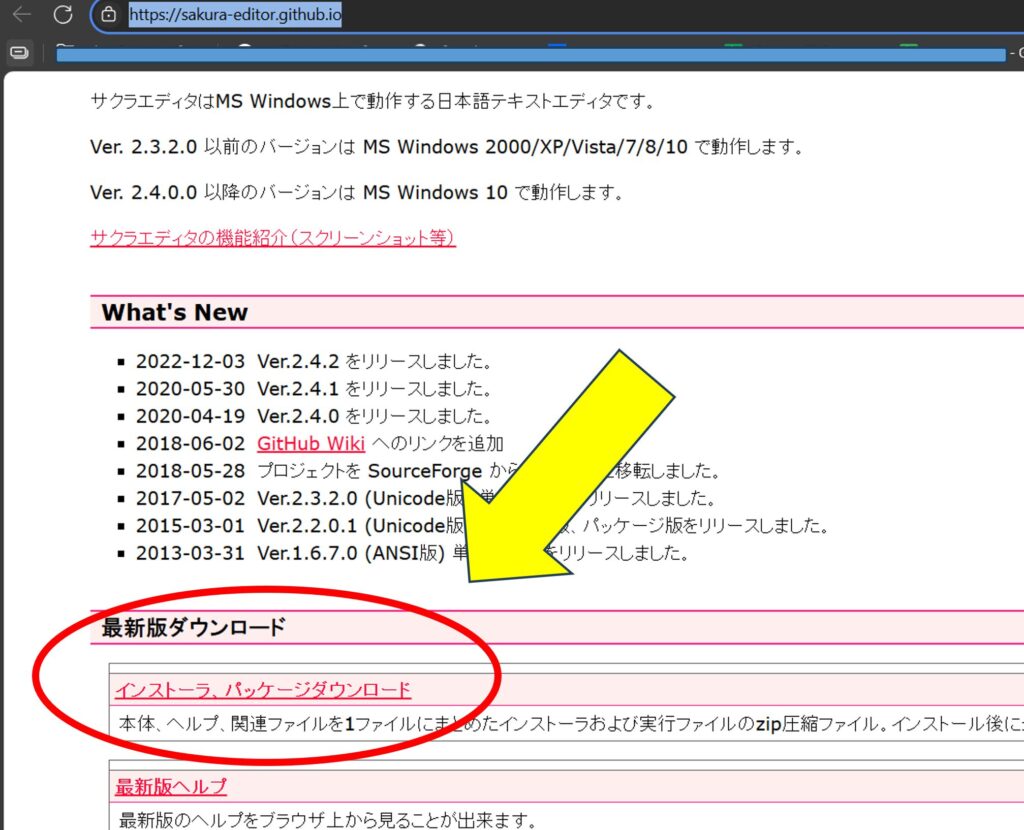1024x830 pixels.
Task: Reload the page with the refresh icon
Action: coord(63,15)
